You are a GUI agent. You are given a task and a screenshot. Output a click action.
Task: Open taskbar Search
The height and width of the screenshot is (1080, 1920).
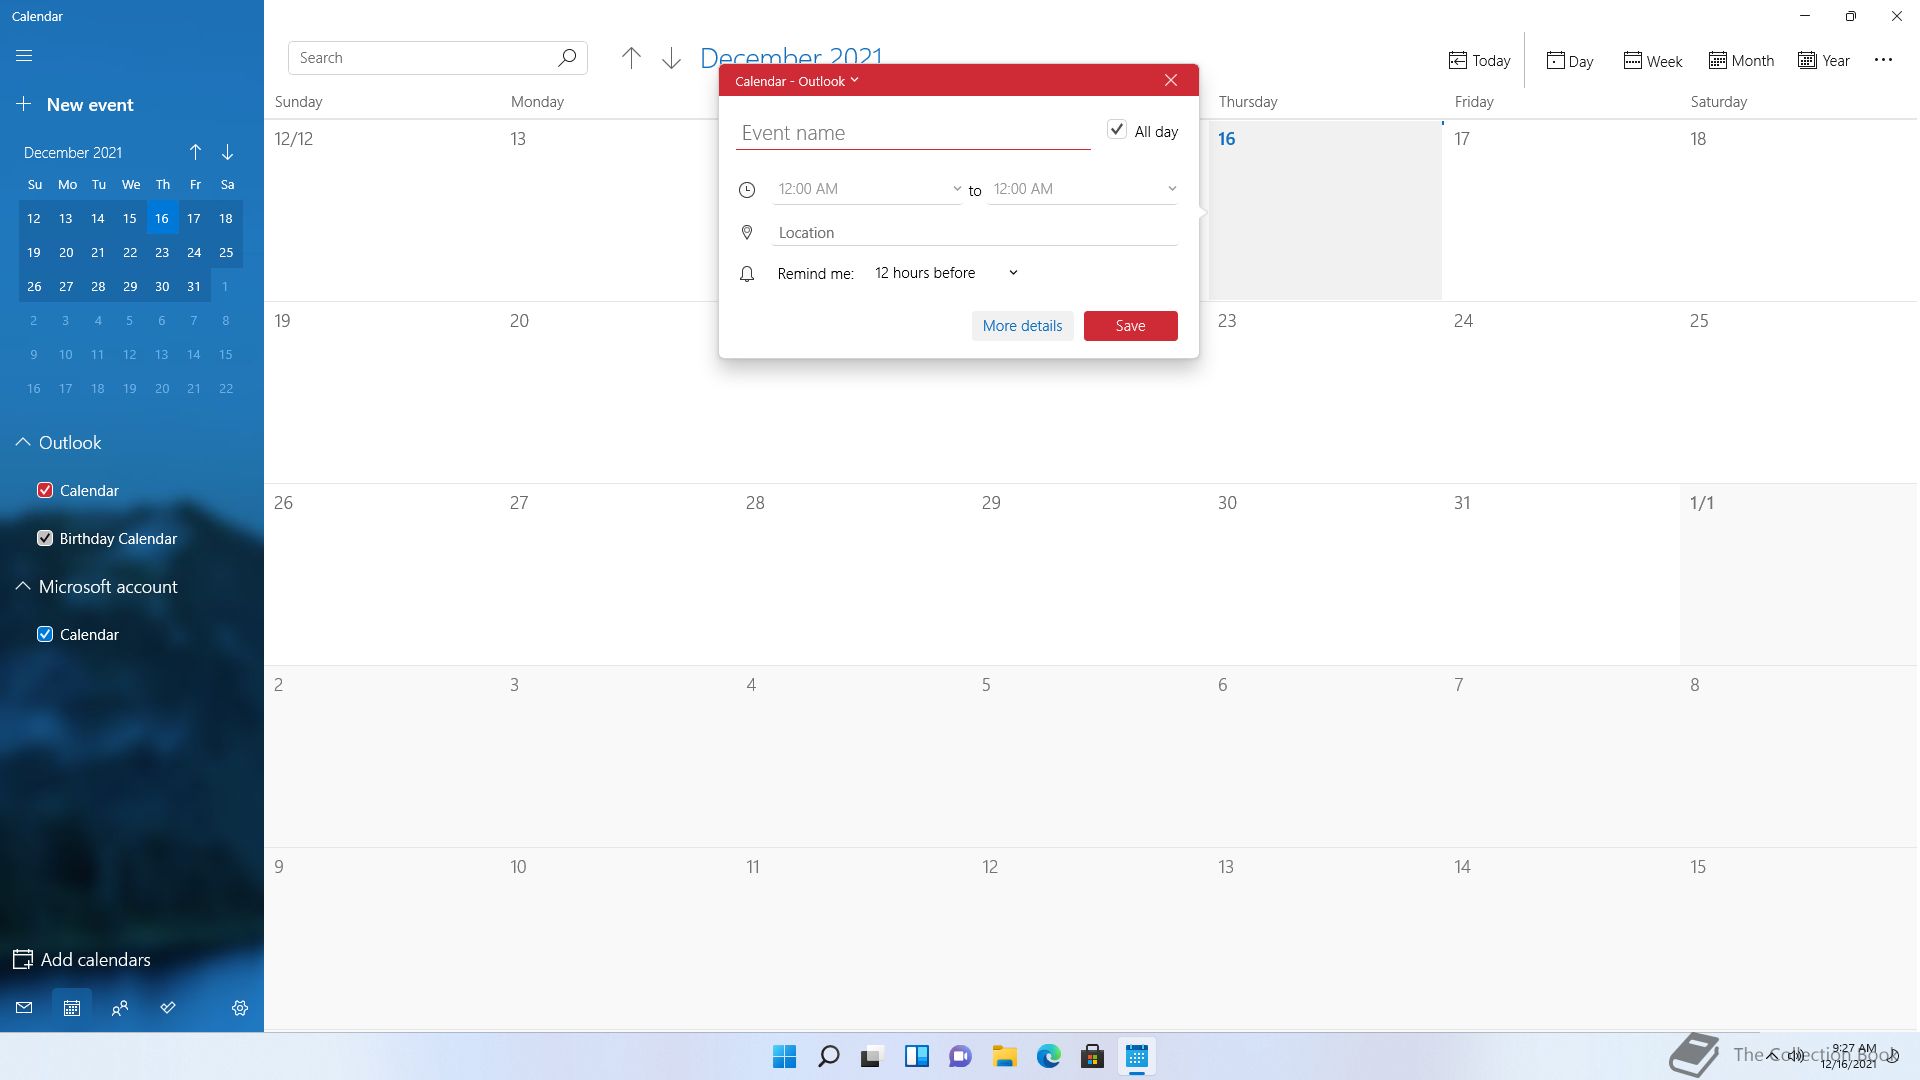coord(829,1056)
